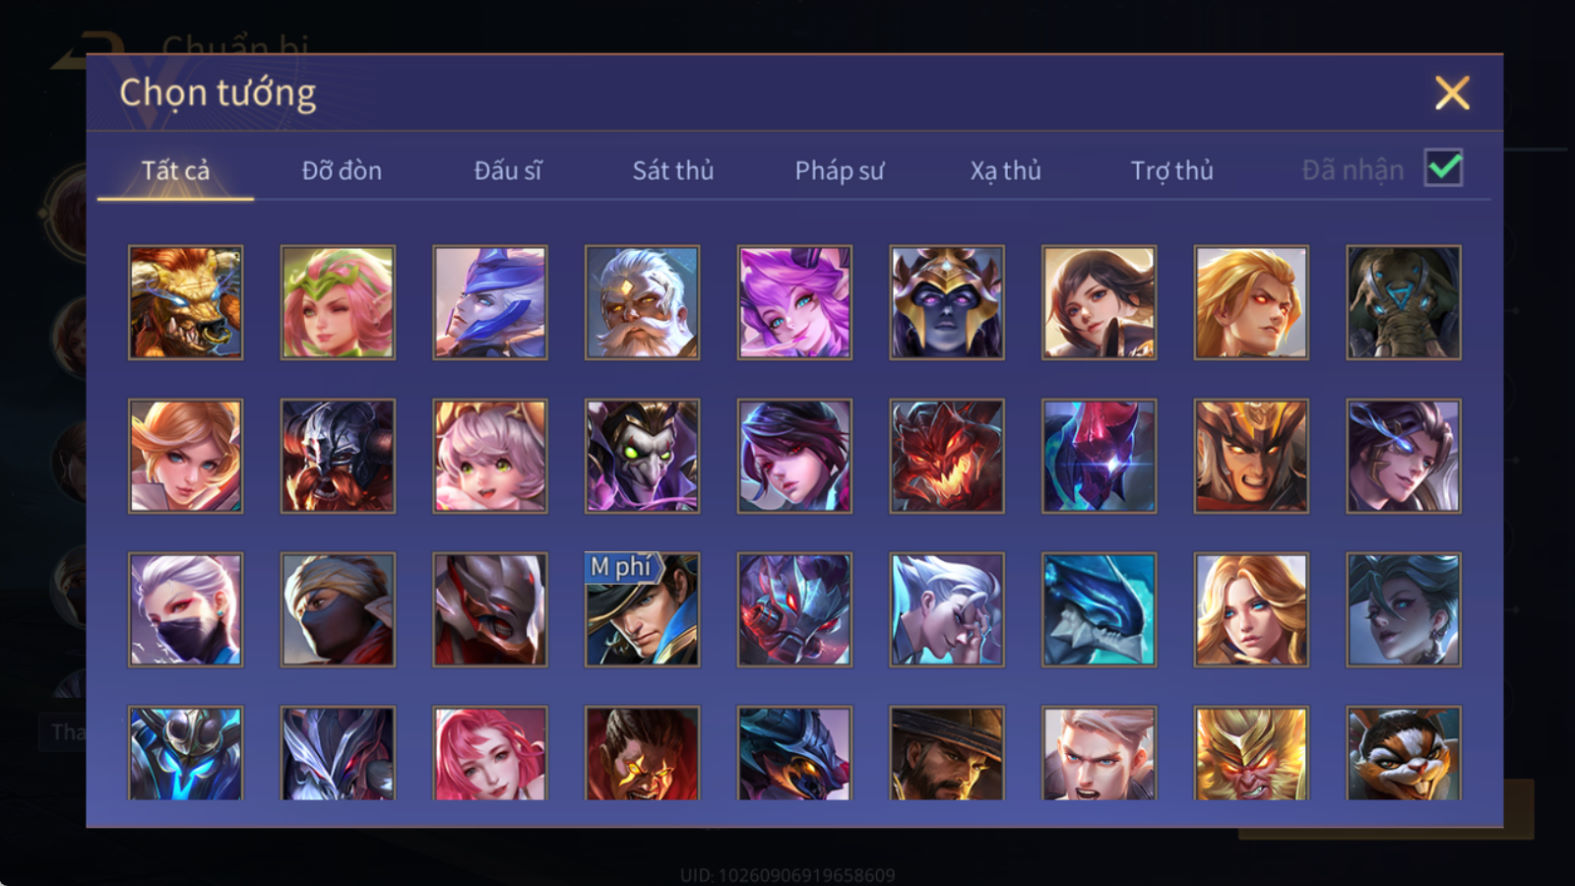
Task: Select the hero tagged "M phí"
Action: (x=642, y=610)
